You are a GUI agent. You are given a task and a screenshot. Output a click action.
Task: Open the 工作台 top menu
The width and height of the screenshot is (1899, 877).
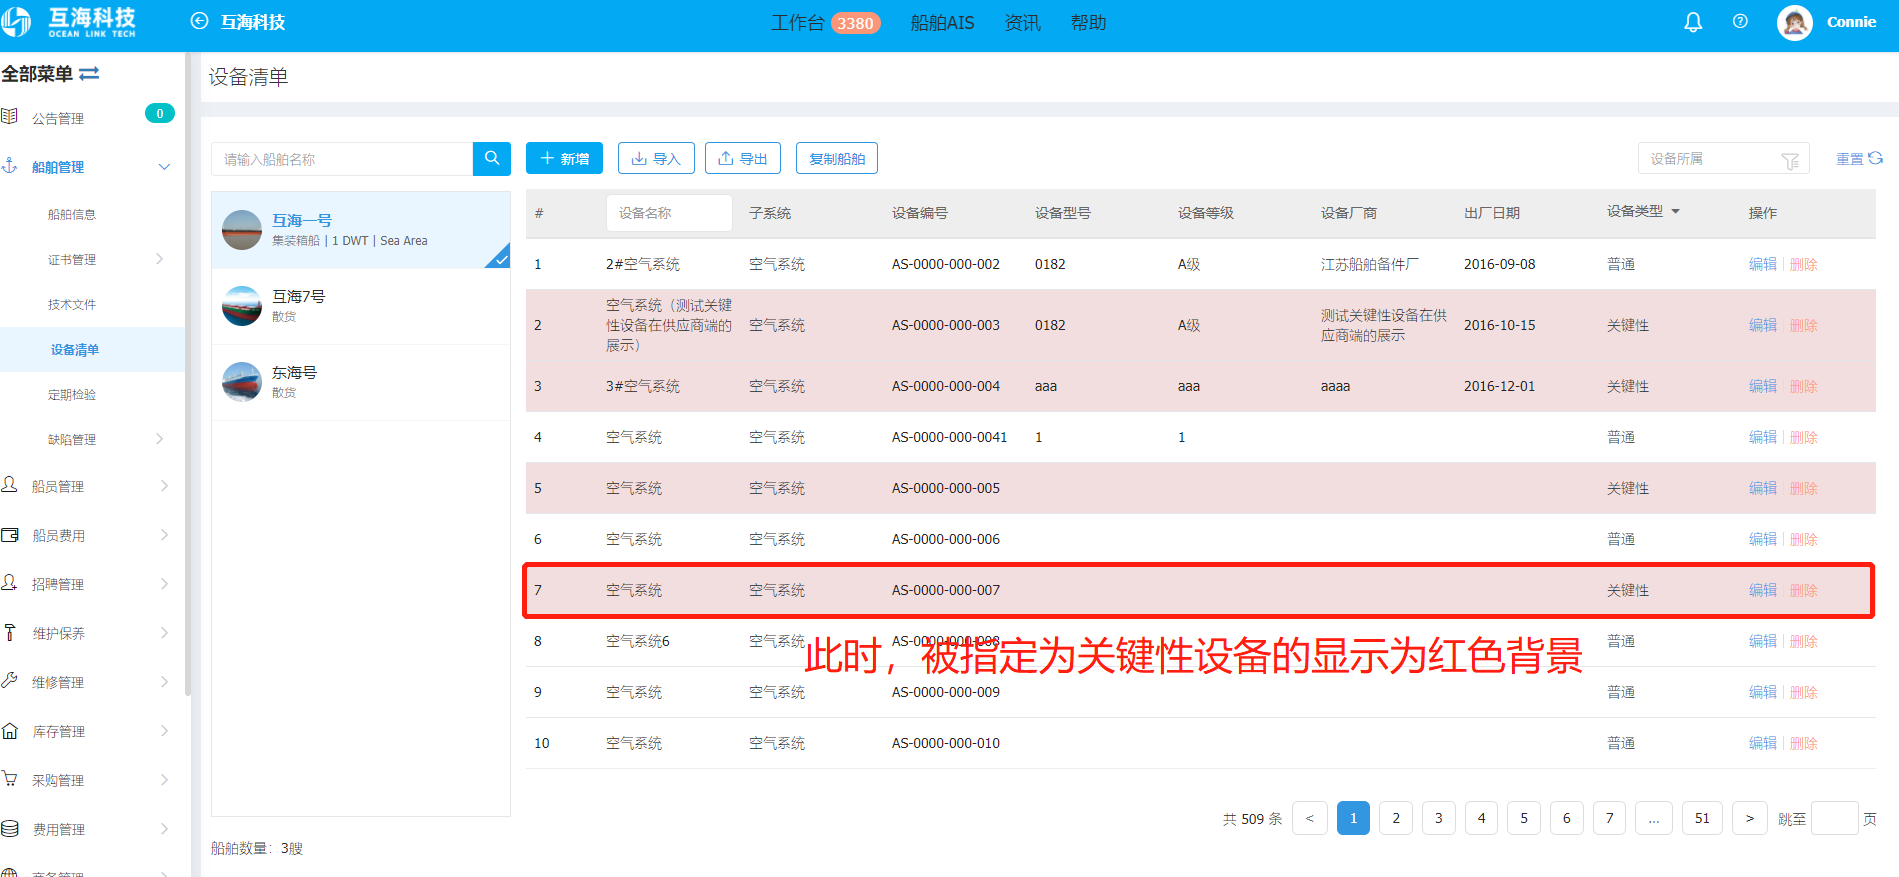tap(797, 22)
